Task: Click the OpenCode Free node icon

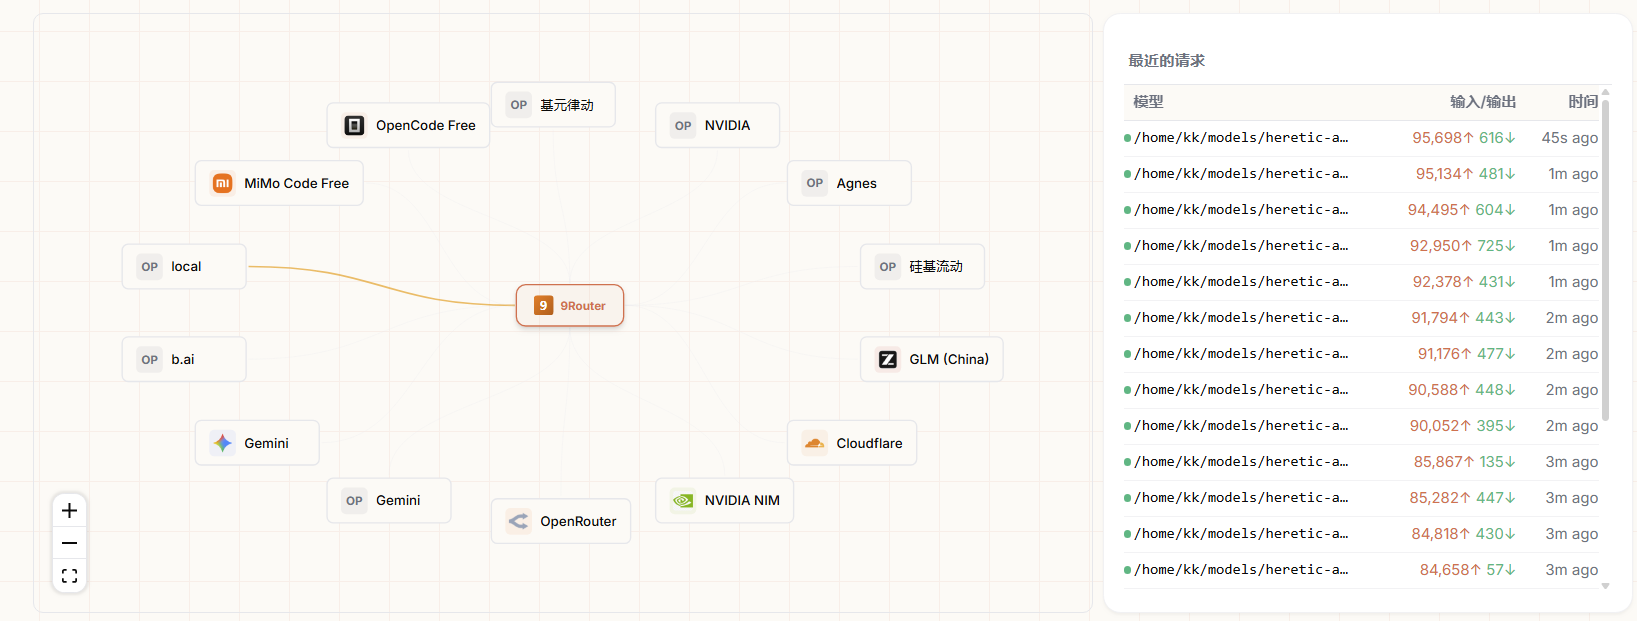Action: point(354,125)
